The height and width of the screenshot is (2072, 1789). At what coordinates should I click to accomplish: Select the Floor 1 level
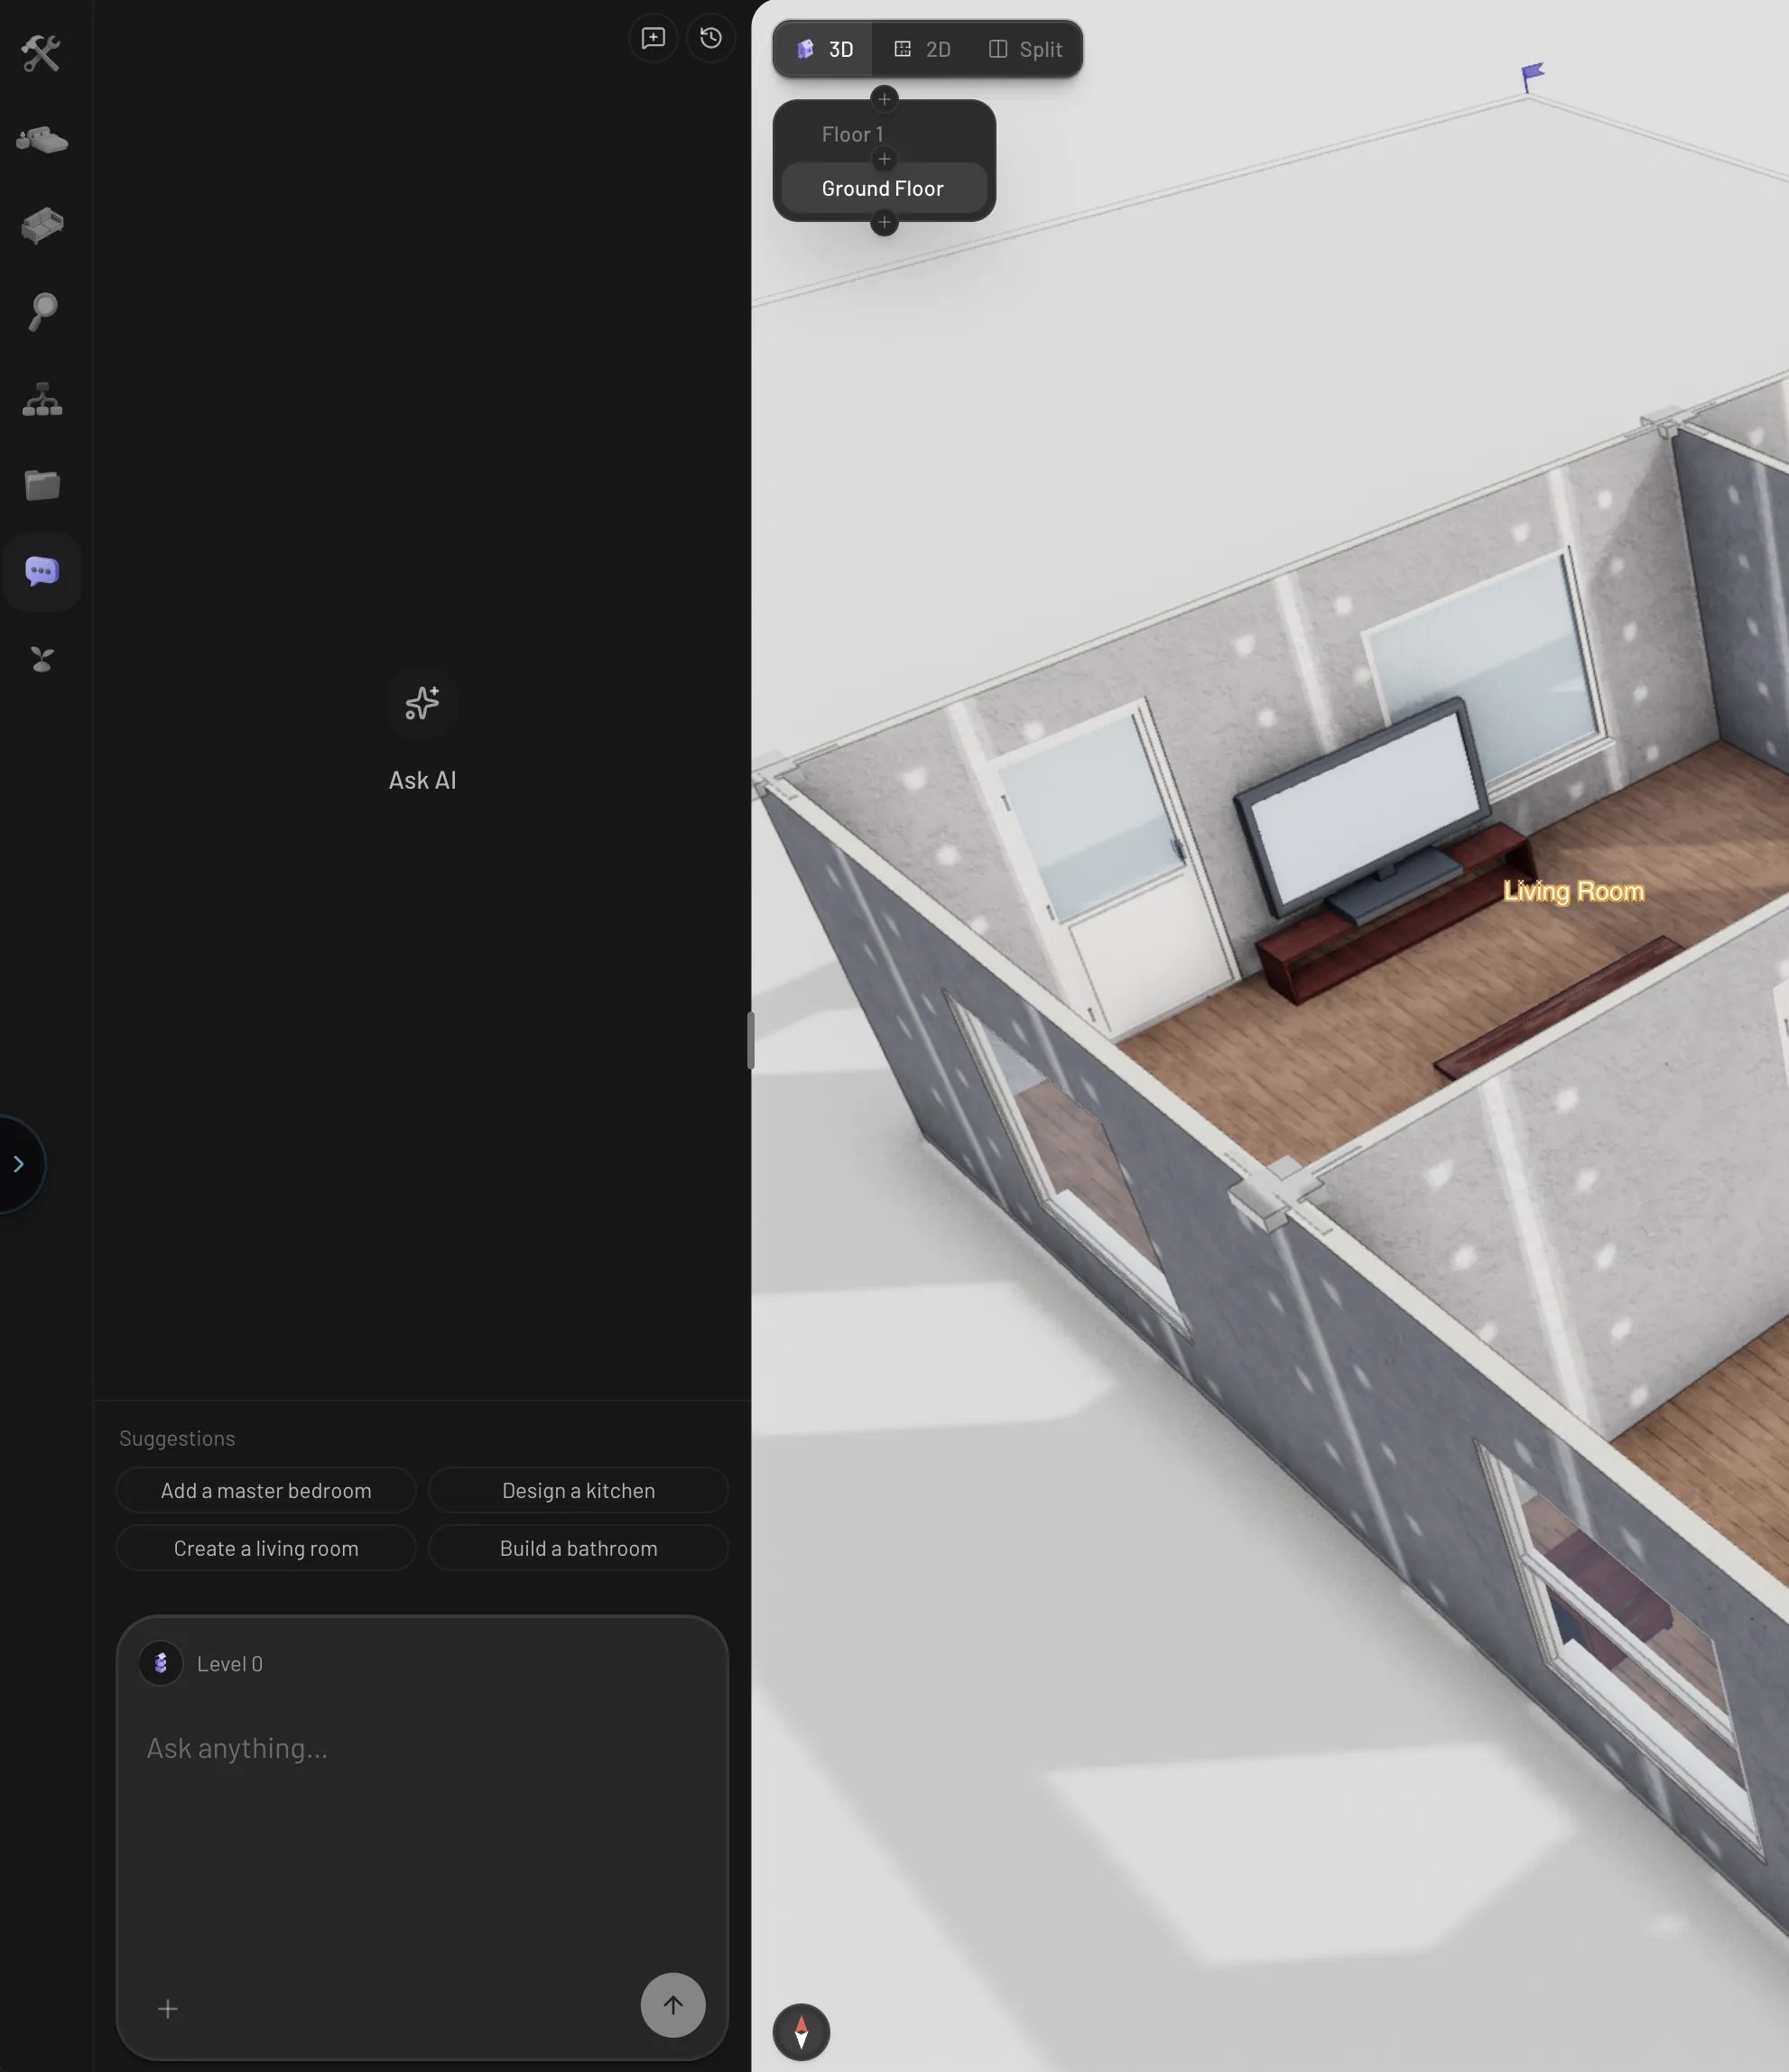(x=852, y=134)
